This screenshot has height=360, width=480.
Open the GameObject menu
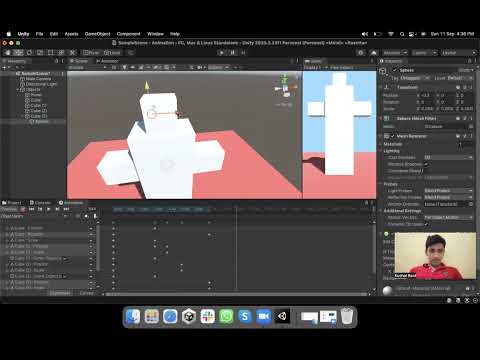(x=97, y=34)
